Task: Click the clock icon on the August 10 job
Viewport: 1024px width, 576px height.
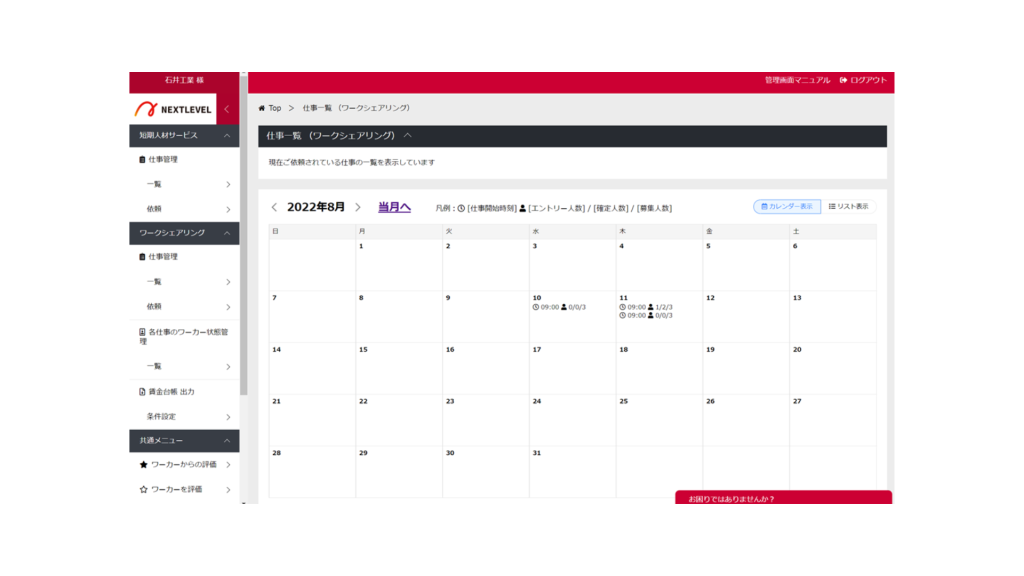Action: pyautogui.click(x=536, y=307)
